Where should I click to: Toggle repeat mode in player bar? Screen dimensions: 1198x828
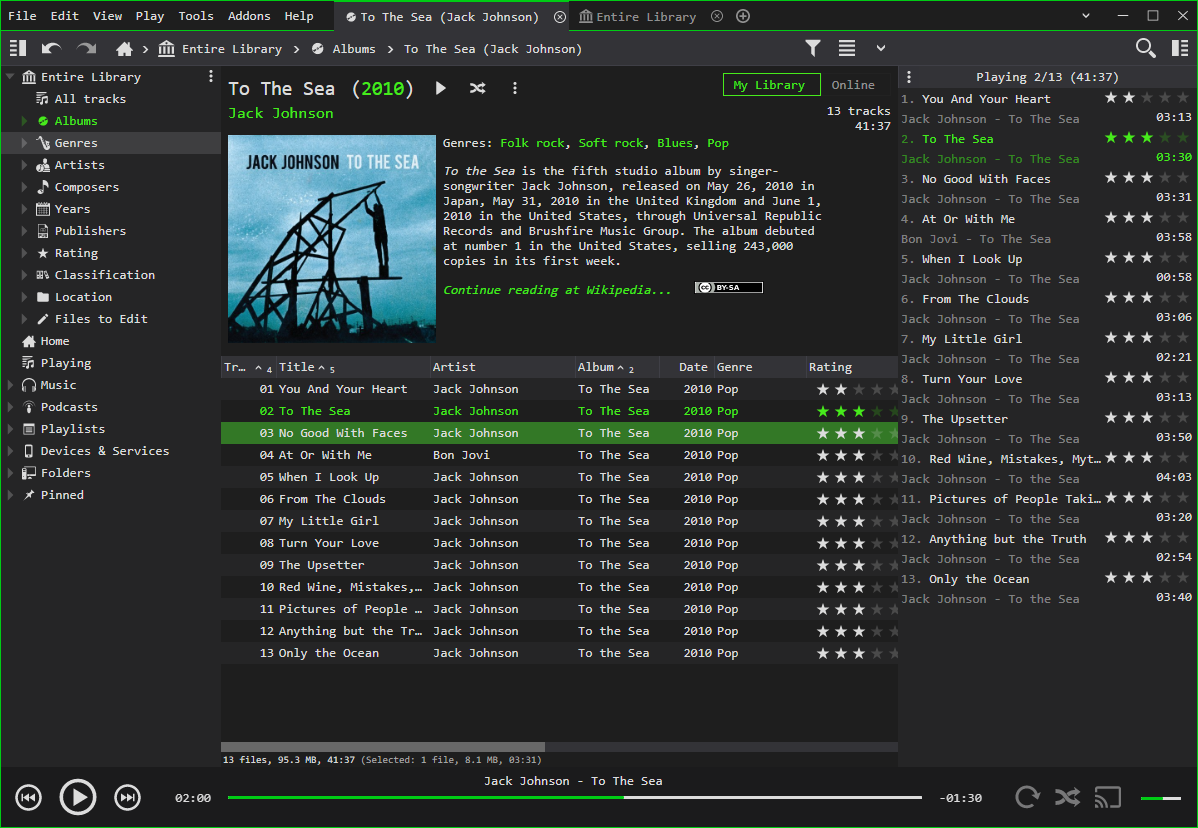coord(1028,797)
